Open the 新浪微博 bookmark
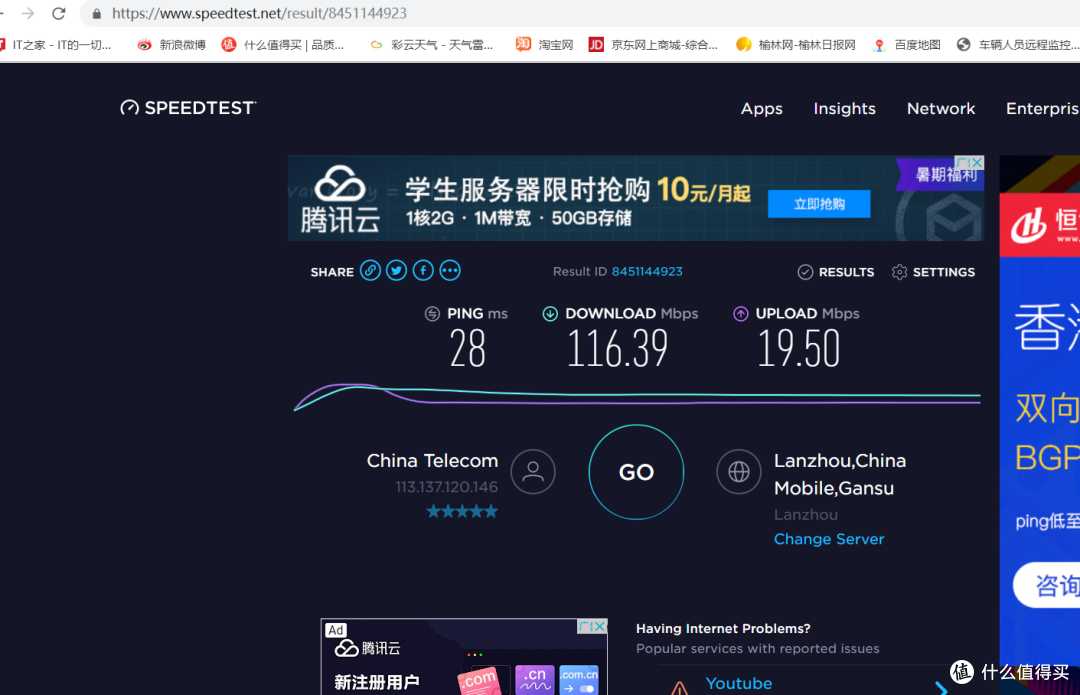Viewport: 1080px width, 695px height. [x=172, y=45]
